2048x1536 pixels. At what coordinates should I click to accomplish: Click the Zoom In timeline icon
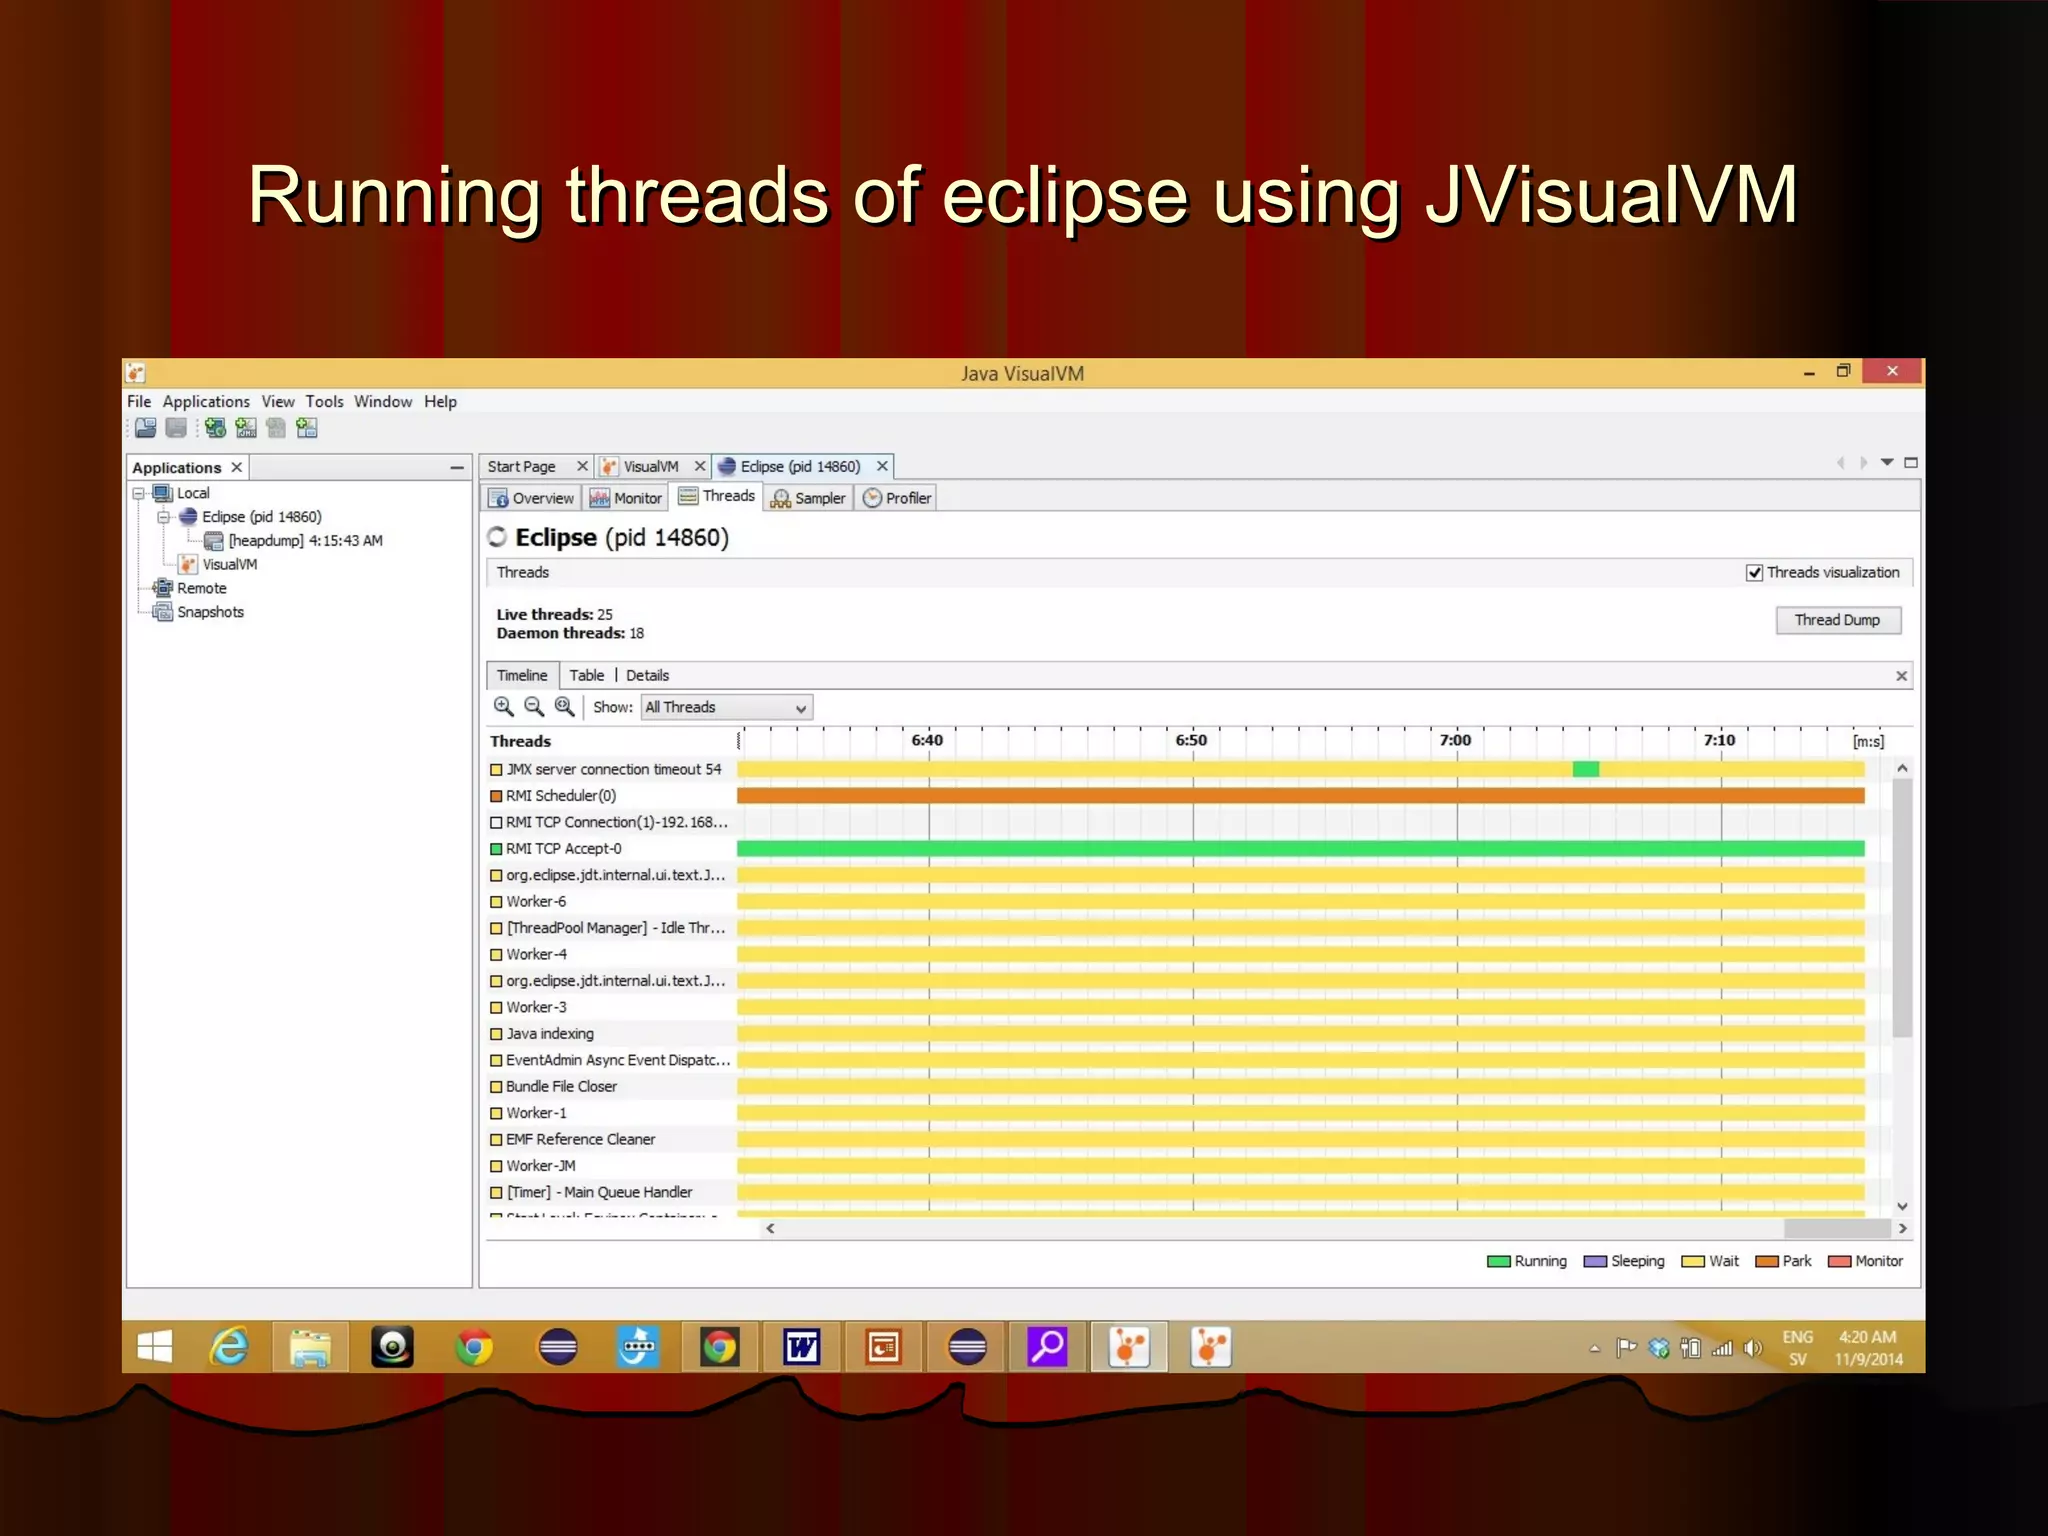[504, 707]
